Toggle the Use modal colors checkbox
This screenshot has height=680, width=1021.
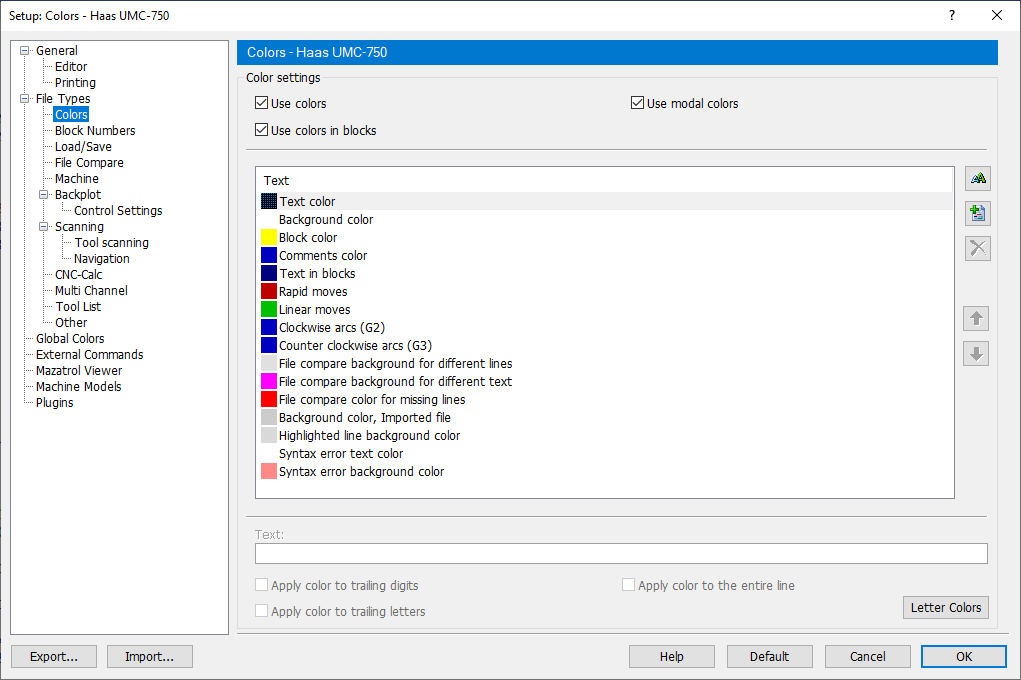click(x=637, y=103)
